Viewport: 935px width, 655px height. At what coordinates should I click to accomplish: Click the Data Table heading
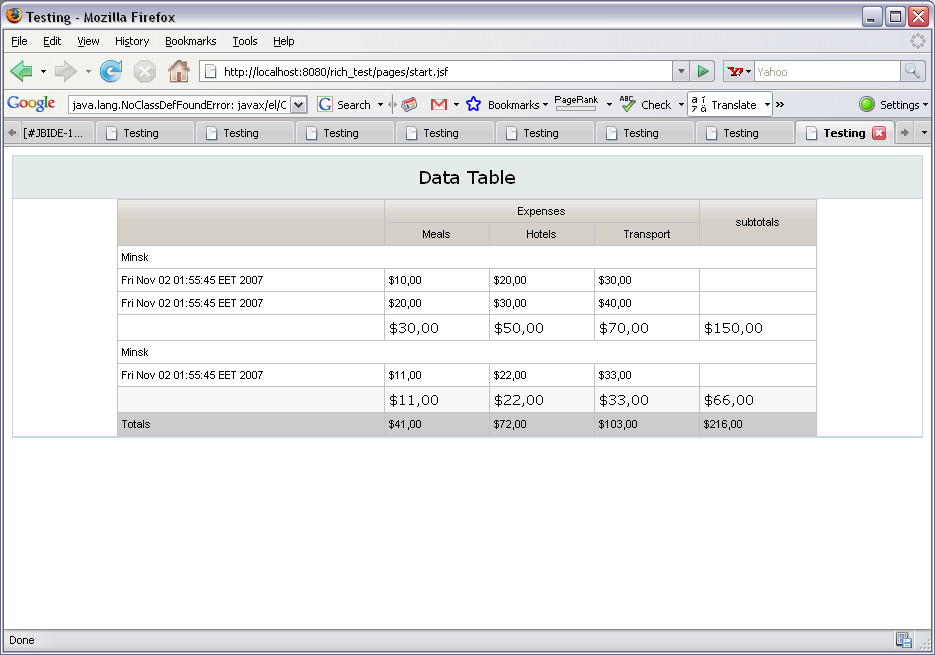pyautogui.click(x=467, y=177)
